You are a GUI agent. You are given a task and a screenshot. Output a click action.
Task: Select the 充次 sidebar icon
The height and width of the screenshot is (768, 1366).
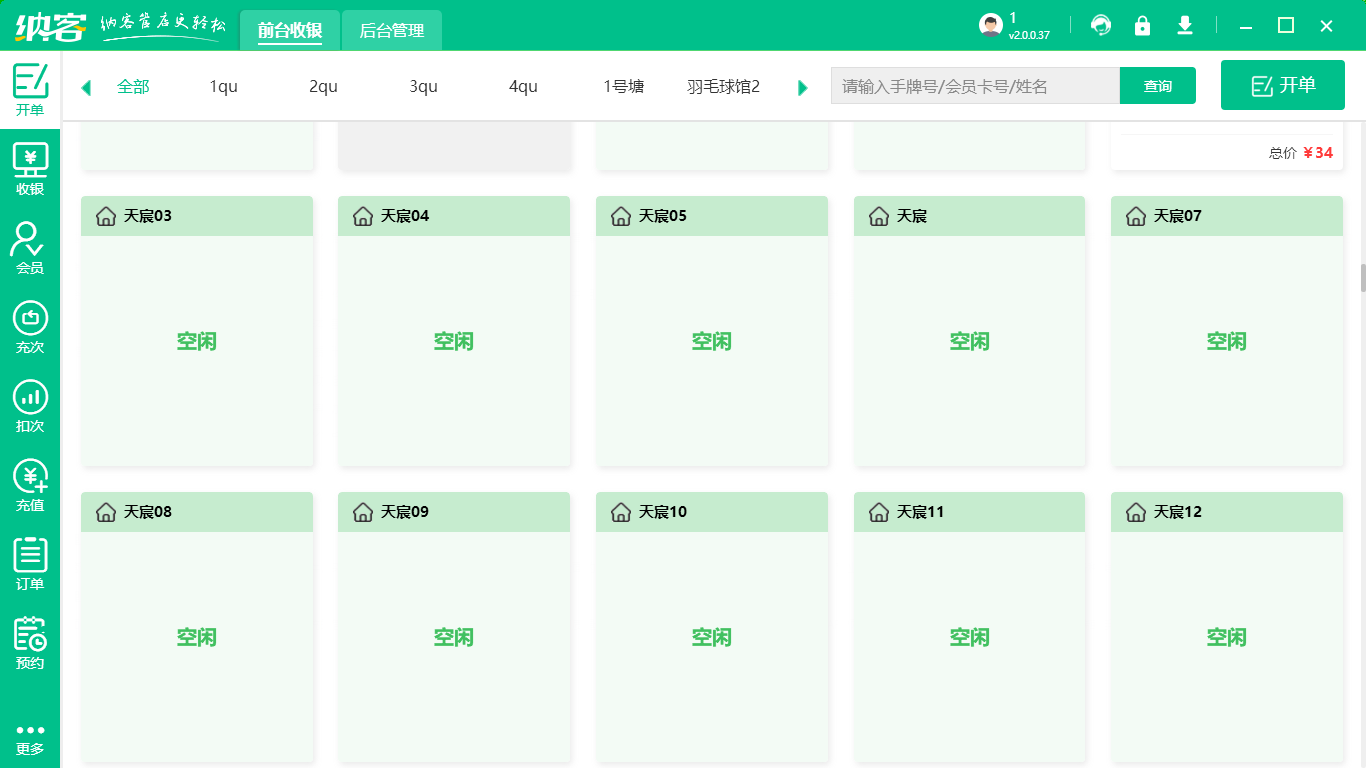point(30,327)
